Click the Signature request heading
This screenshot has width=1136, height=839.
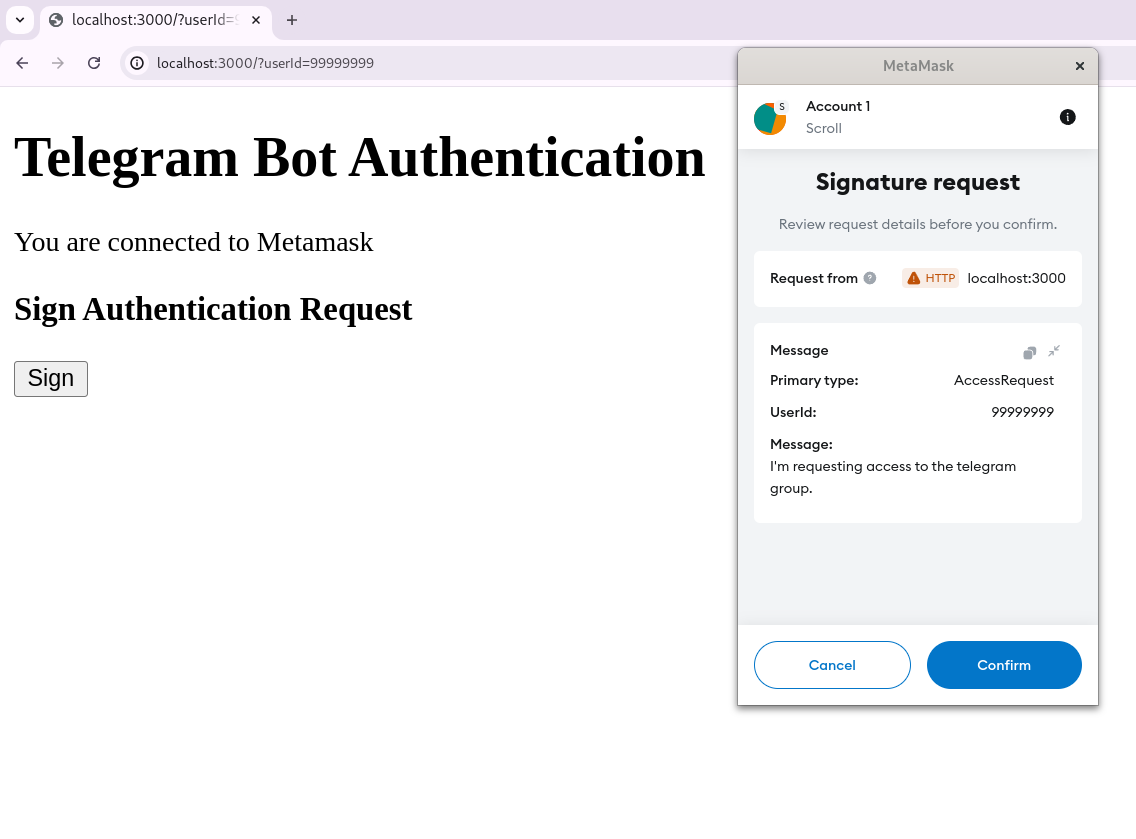click(917, 182)
